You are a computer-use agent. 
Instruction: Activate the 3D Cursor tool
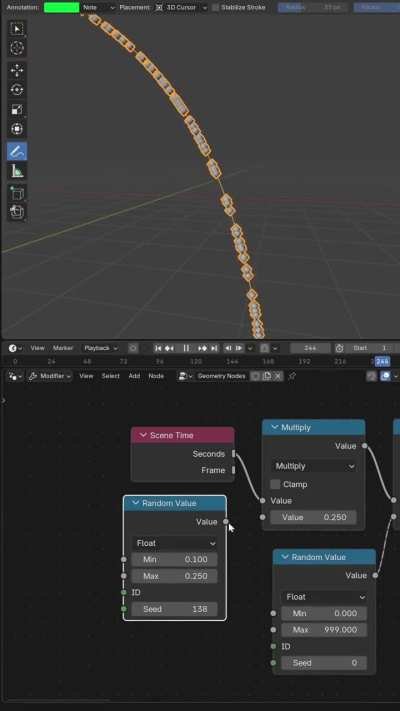(x=17, y=48)
